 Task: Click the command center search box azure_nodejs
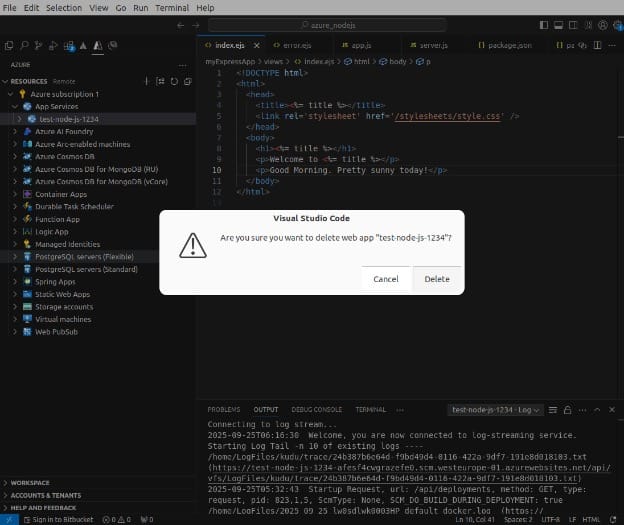[327, 25]
